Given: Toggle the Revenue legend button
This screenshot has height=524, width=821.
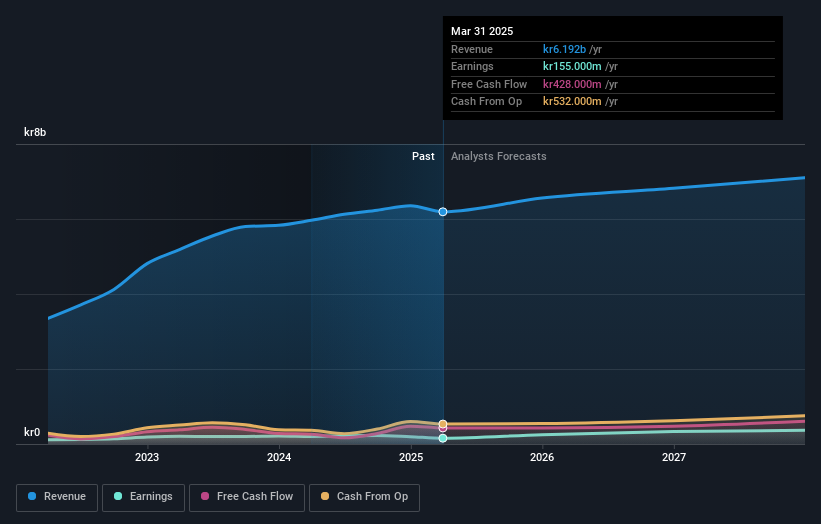Looking at the screenshot, I should click(x=57, y=497).
